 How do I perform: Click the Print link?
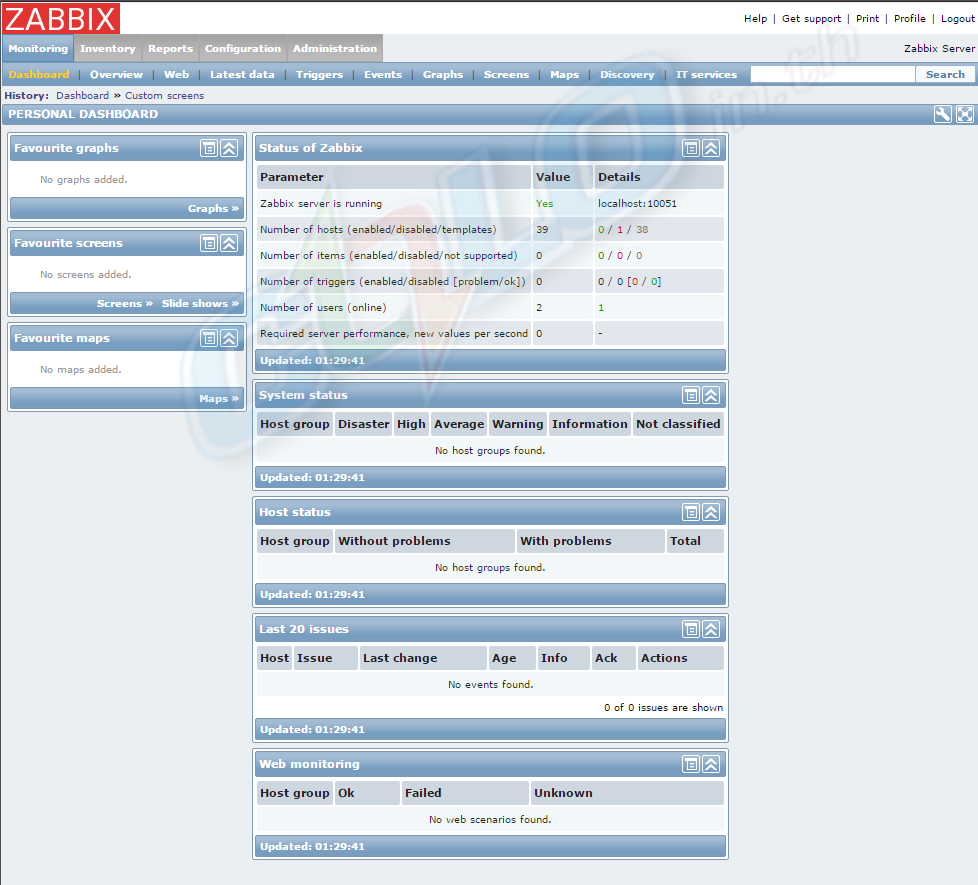coord(868,19)
